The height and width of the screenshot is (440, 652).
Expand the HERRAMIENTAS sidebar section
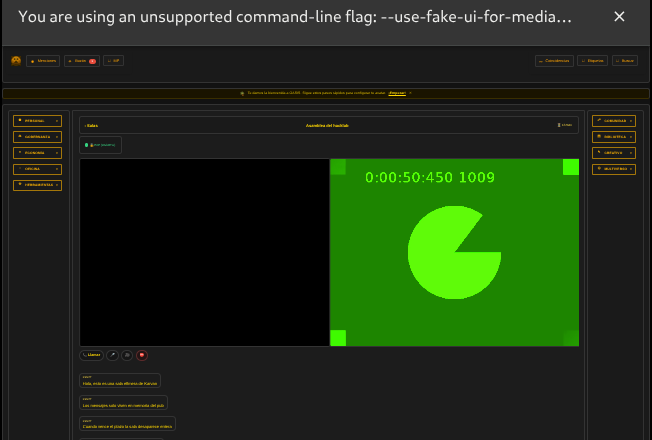[x=37, y=185]
